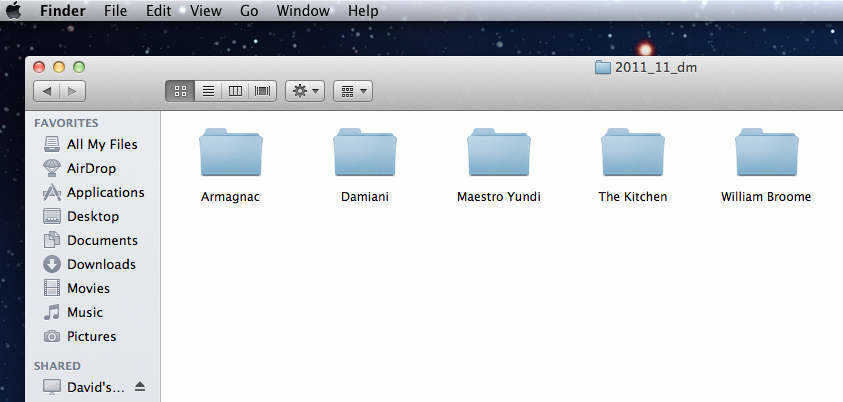Go forward with the right arrow button

coord(72,91)
